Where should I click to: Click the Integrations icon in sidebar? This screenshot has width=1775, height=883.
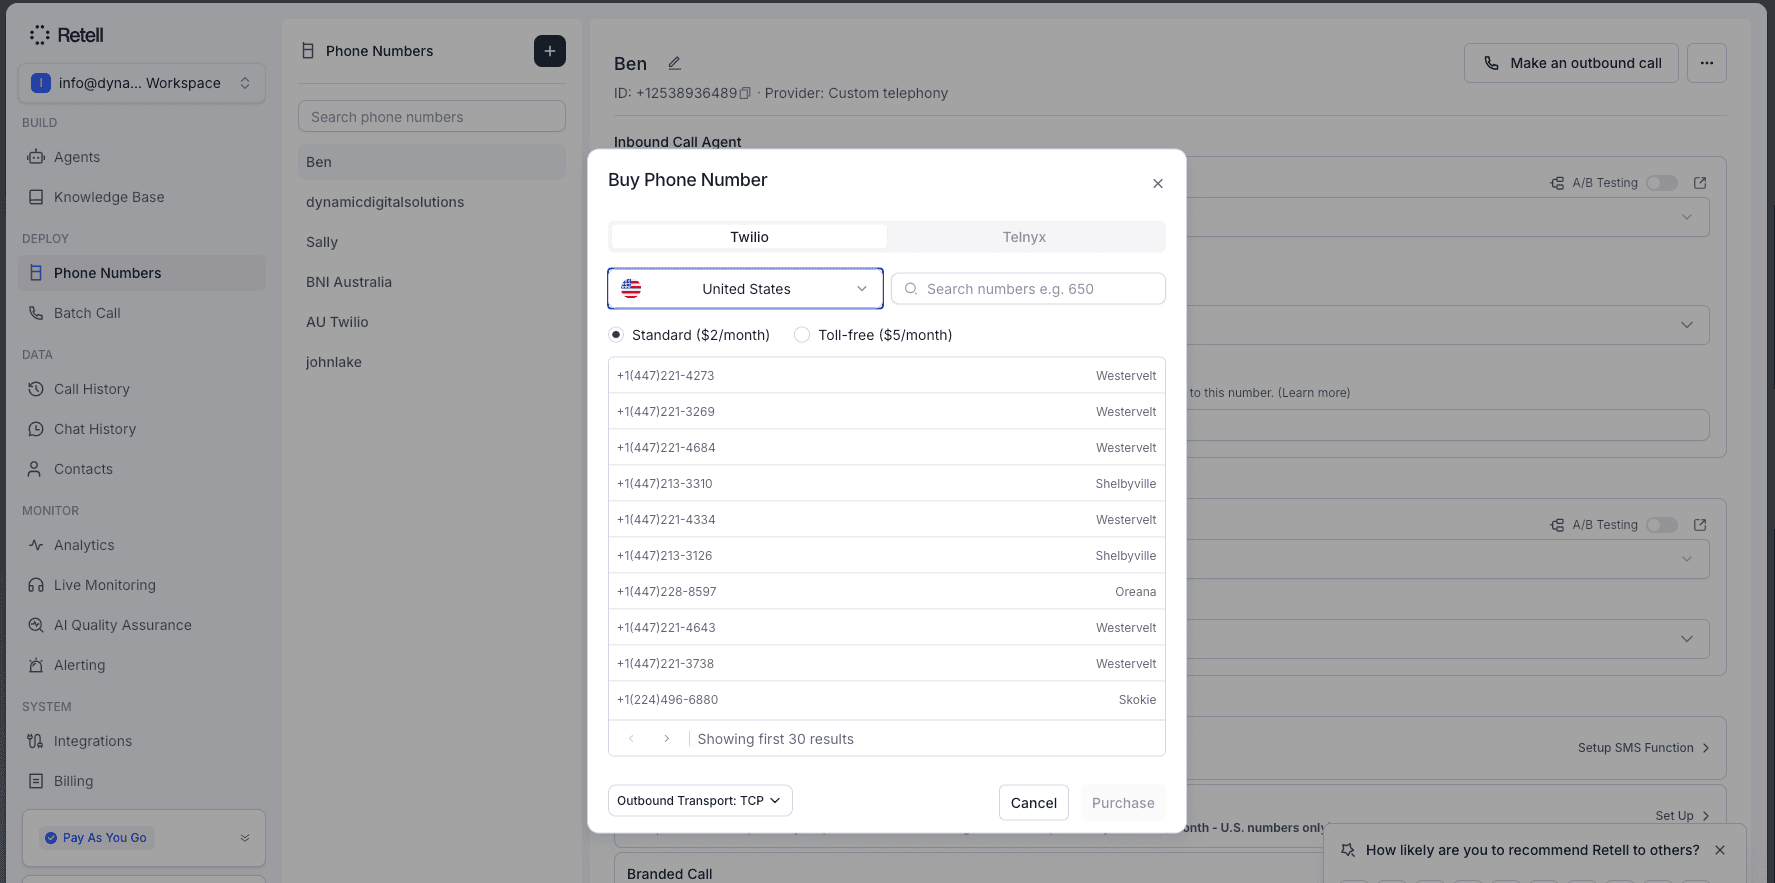36,741
